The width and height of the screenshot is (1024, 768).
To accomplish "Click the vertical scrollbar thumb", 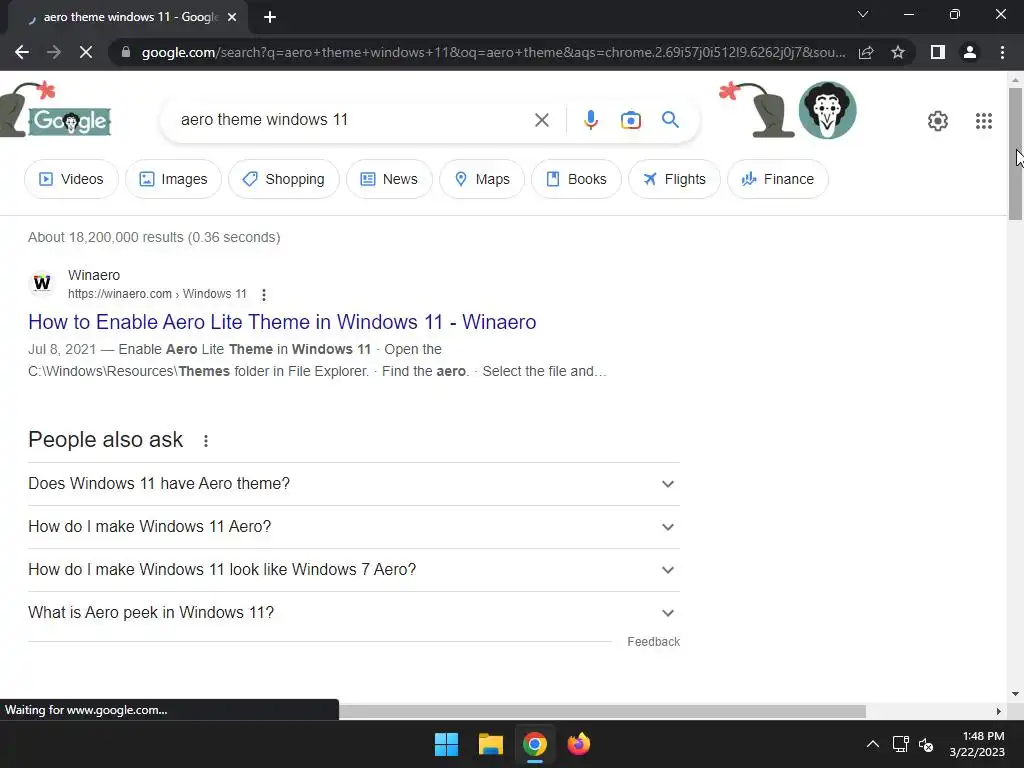I will (x=1016, y=154).
